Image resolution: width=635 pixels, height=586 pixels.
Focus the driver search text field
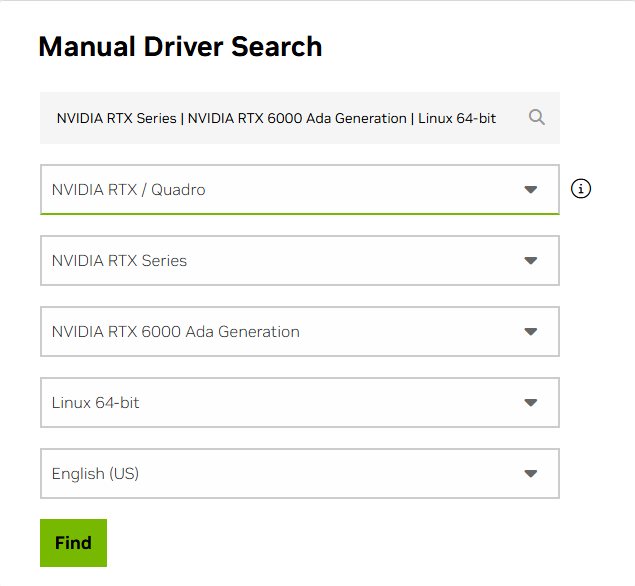point(300,118)
